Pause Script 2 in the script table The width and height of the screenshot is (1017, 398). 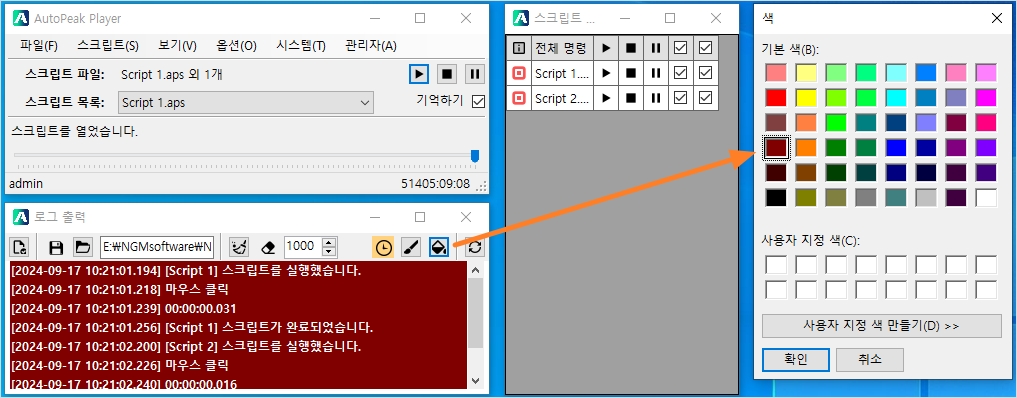[x=656, y=99]
